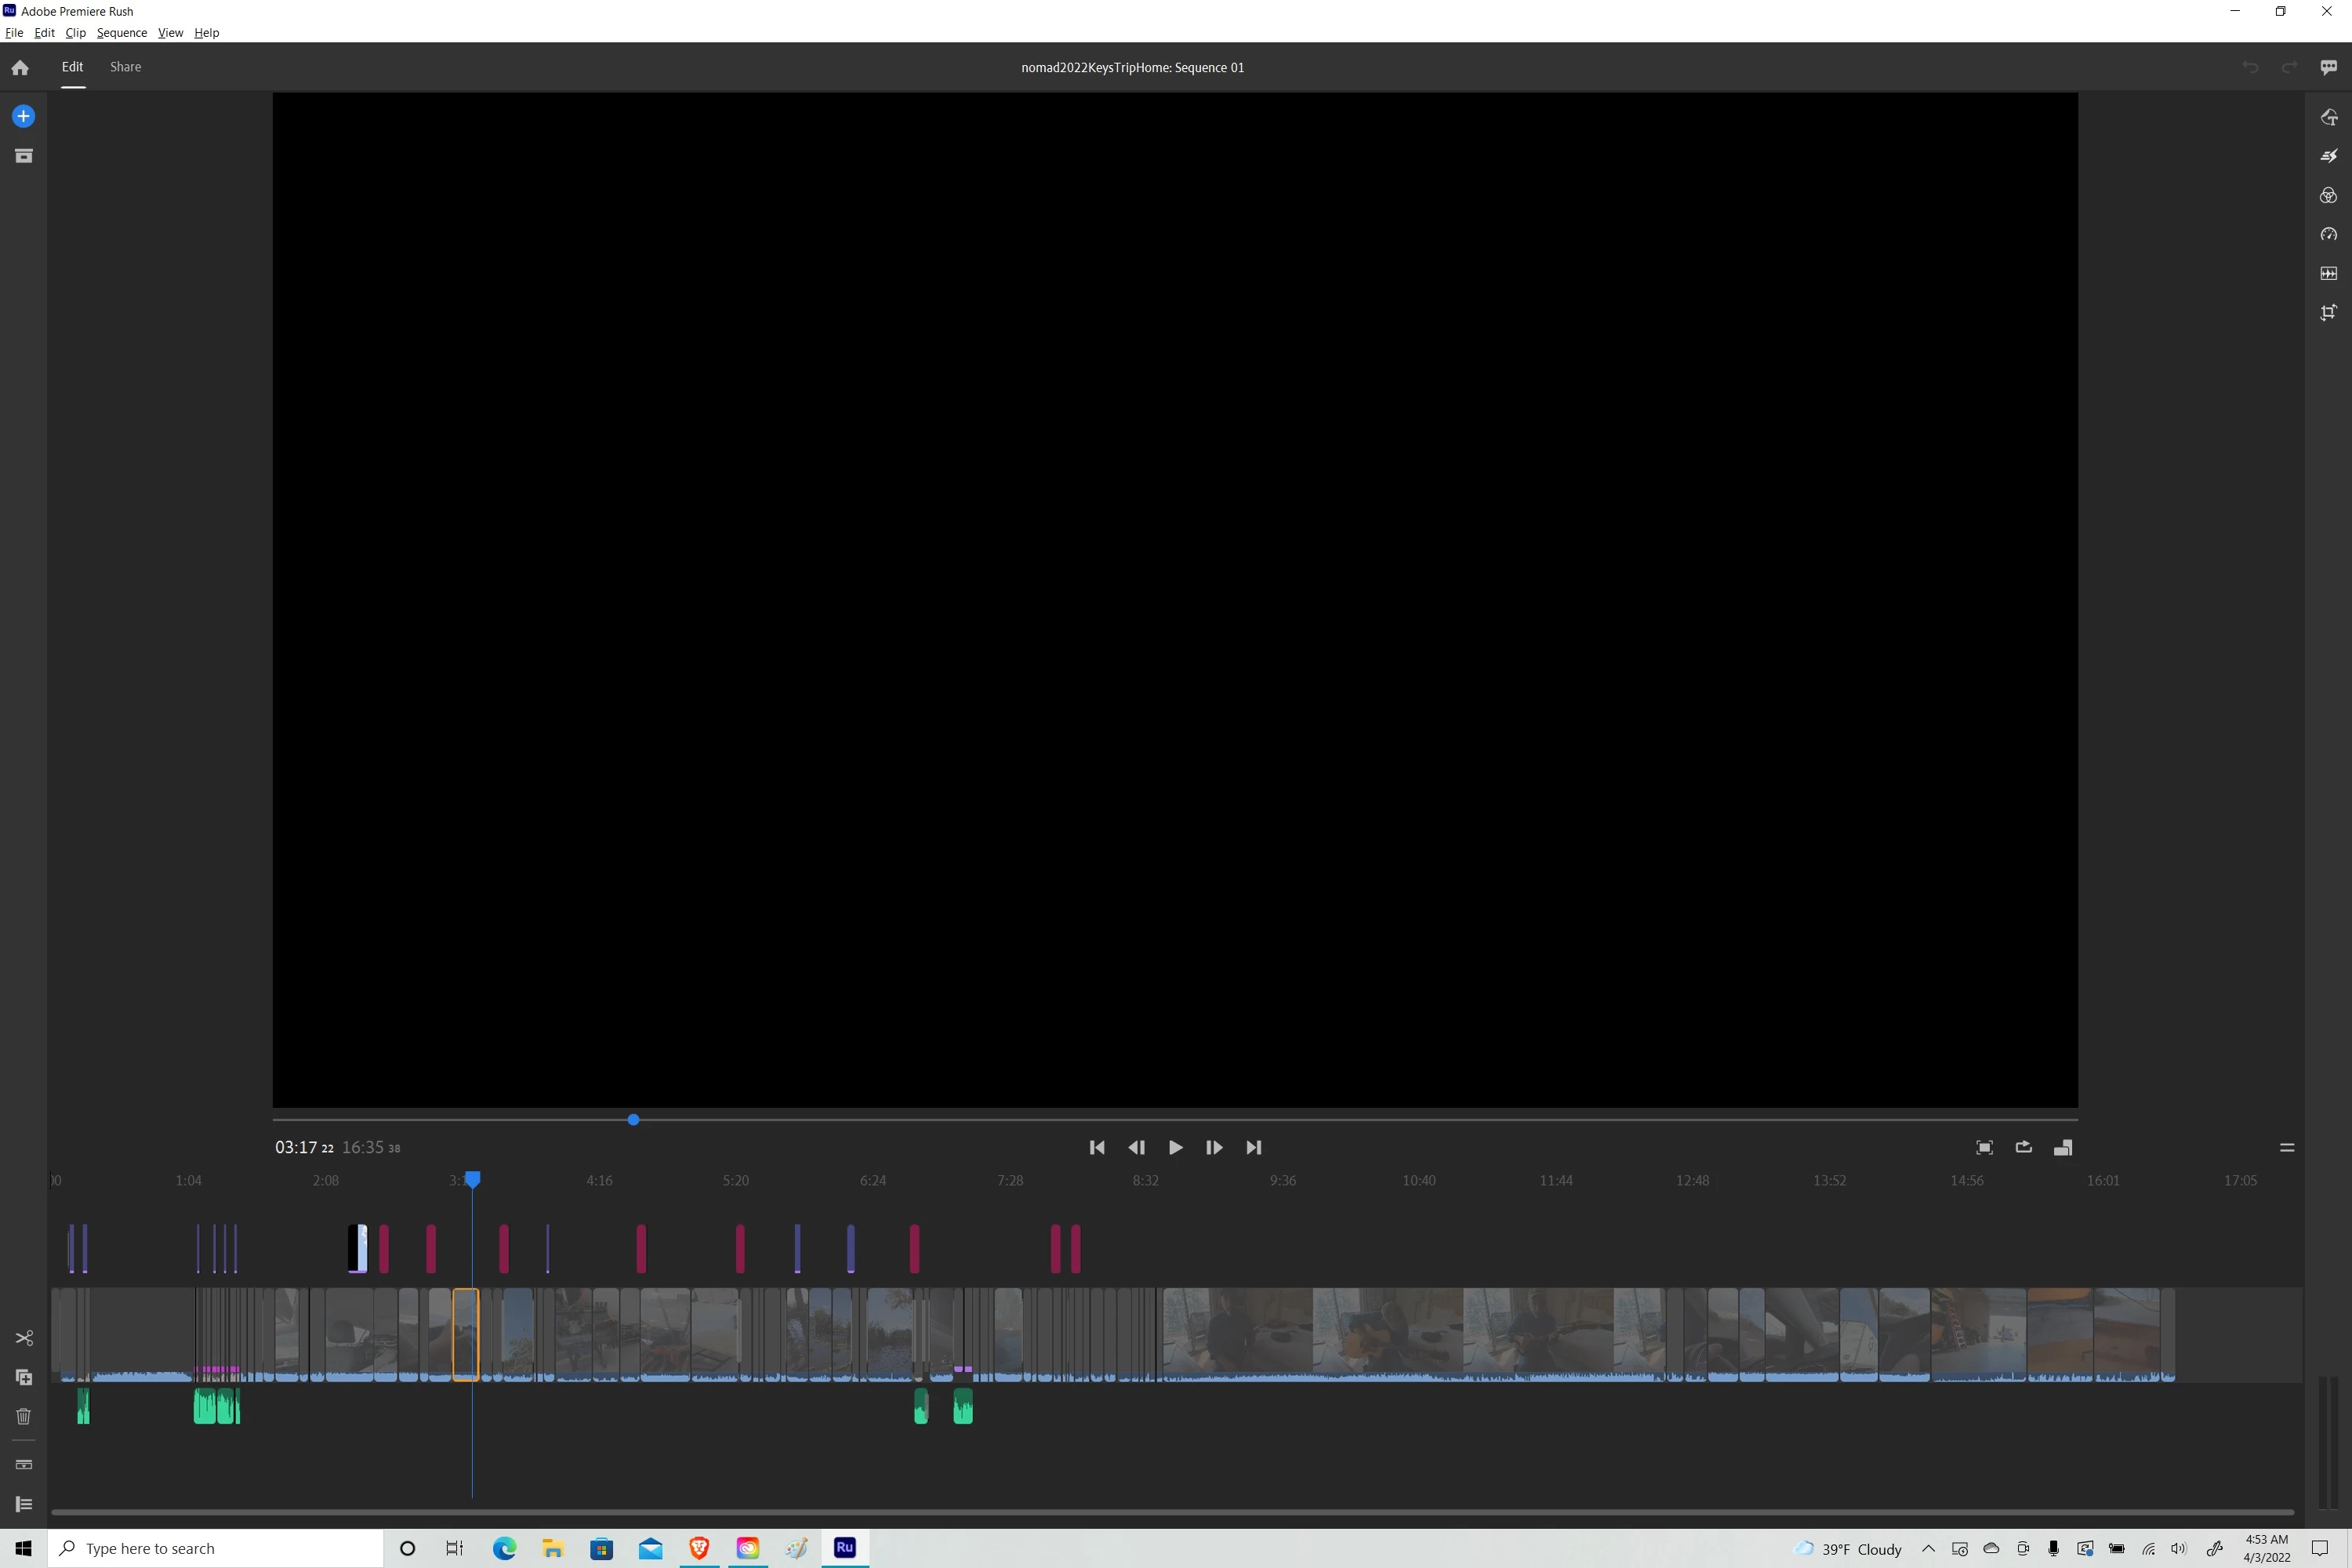The height and width of the screenshot is (1568, 2352).
Task: Click the Duplicate clip icon
Action: [24, 1377]
